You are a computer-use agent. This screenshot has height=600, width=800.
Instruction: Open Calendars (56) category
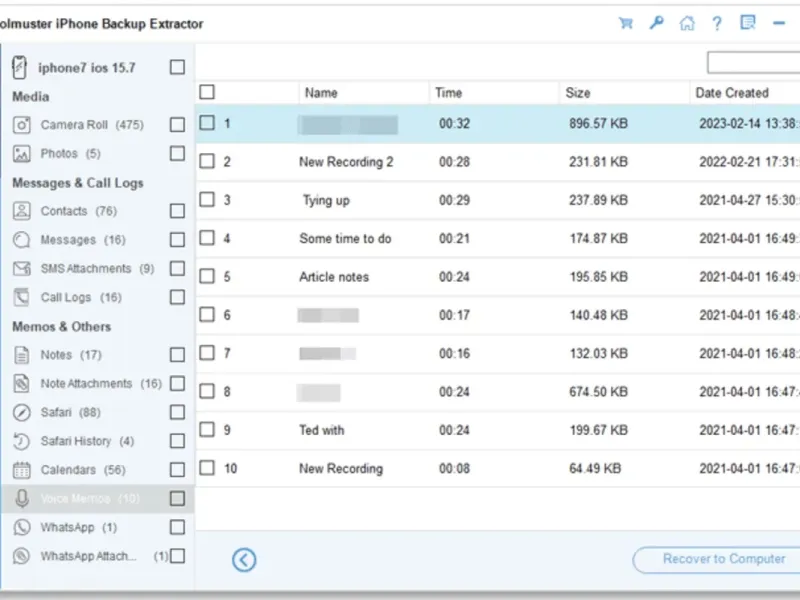[x=83, y=470]
